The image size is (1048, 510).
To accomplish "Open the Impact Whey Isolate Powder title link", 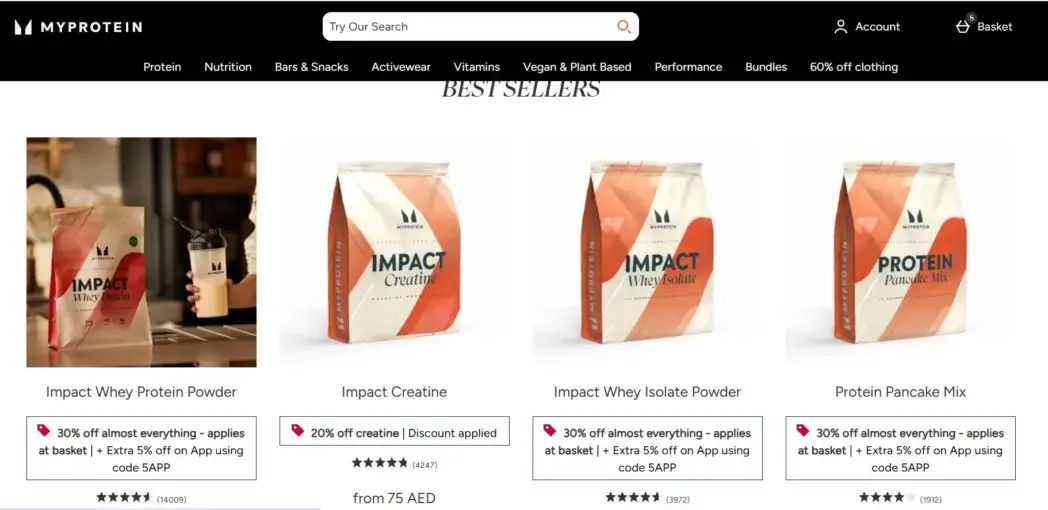I will (647, 392).
